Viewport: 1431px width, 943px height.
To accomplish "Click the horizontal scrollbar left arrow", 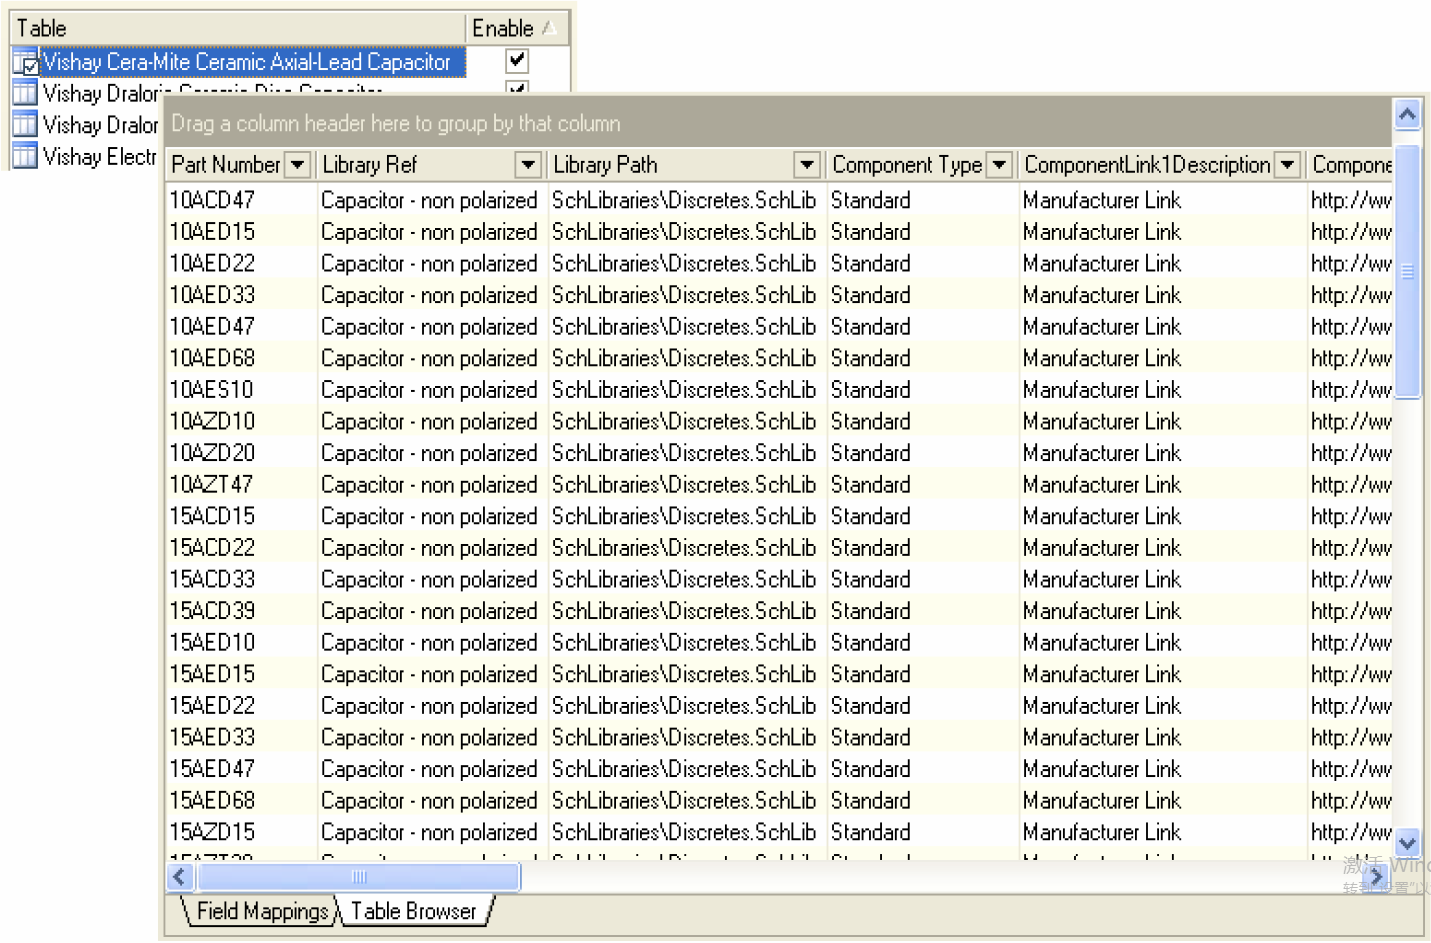I will [180, 877].
